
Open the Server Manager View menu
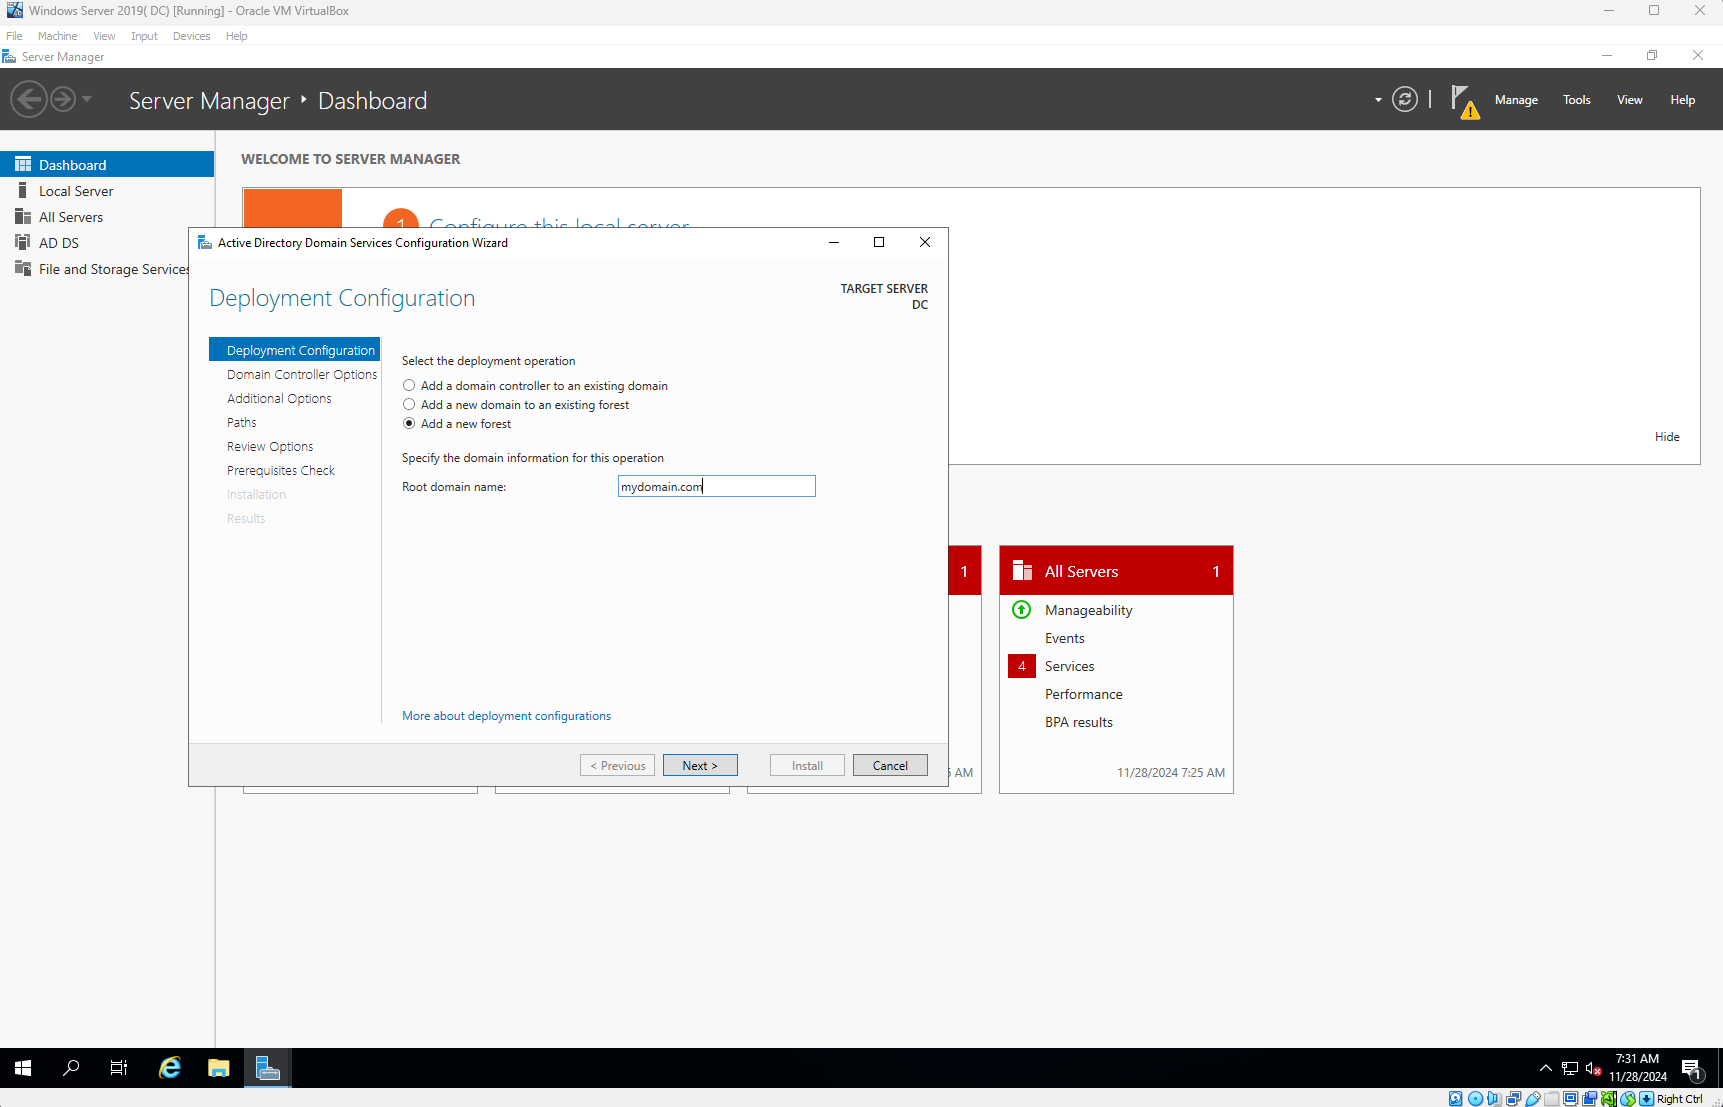(x=1630, y=100)
